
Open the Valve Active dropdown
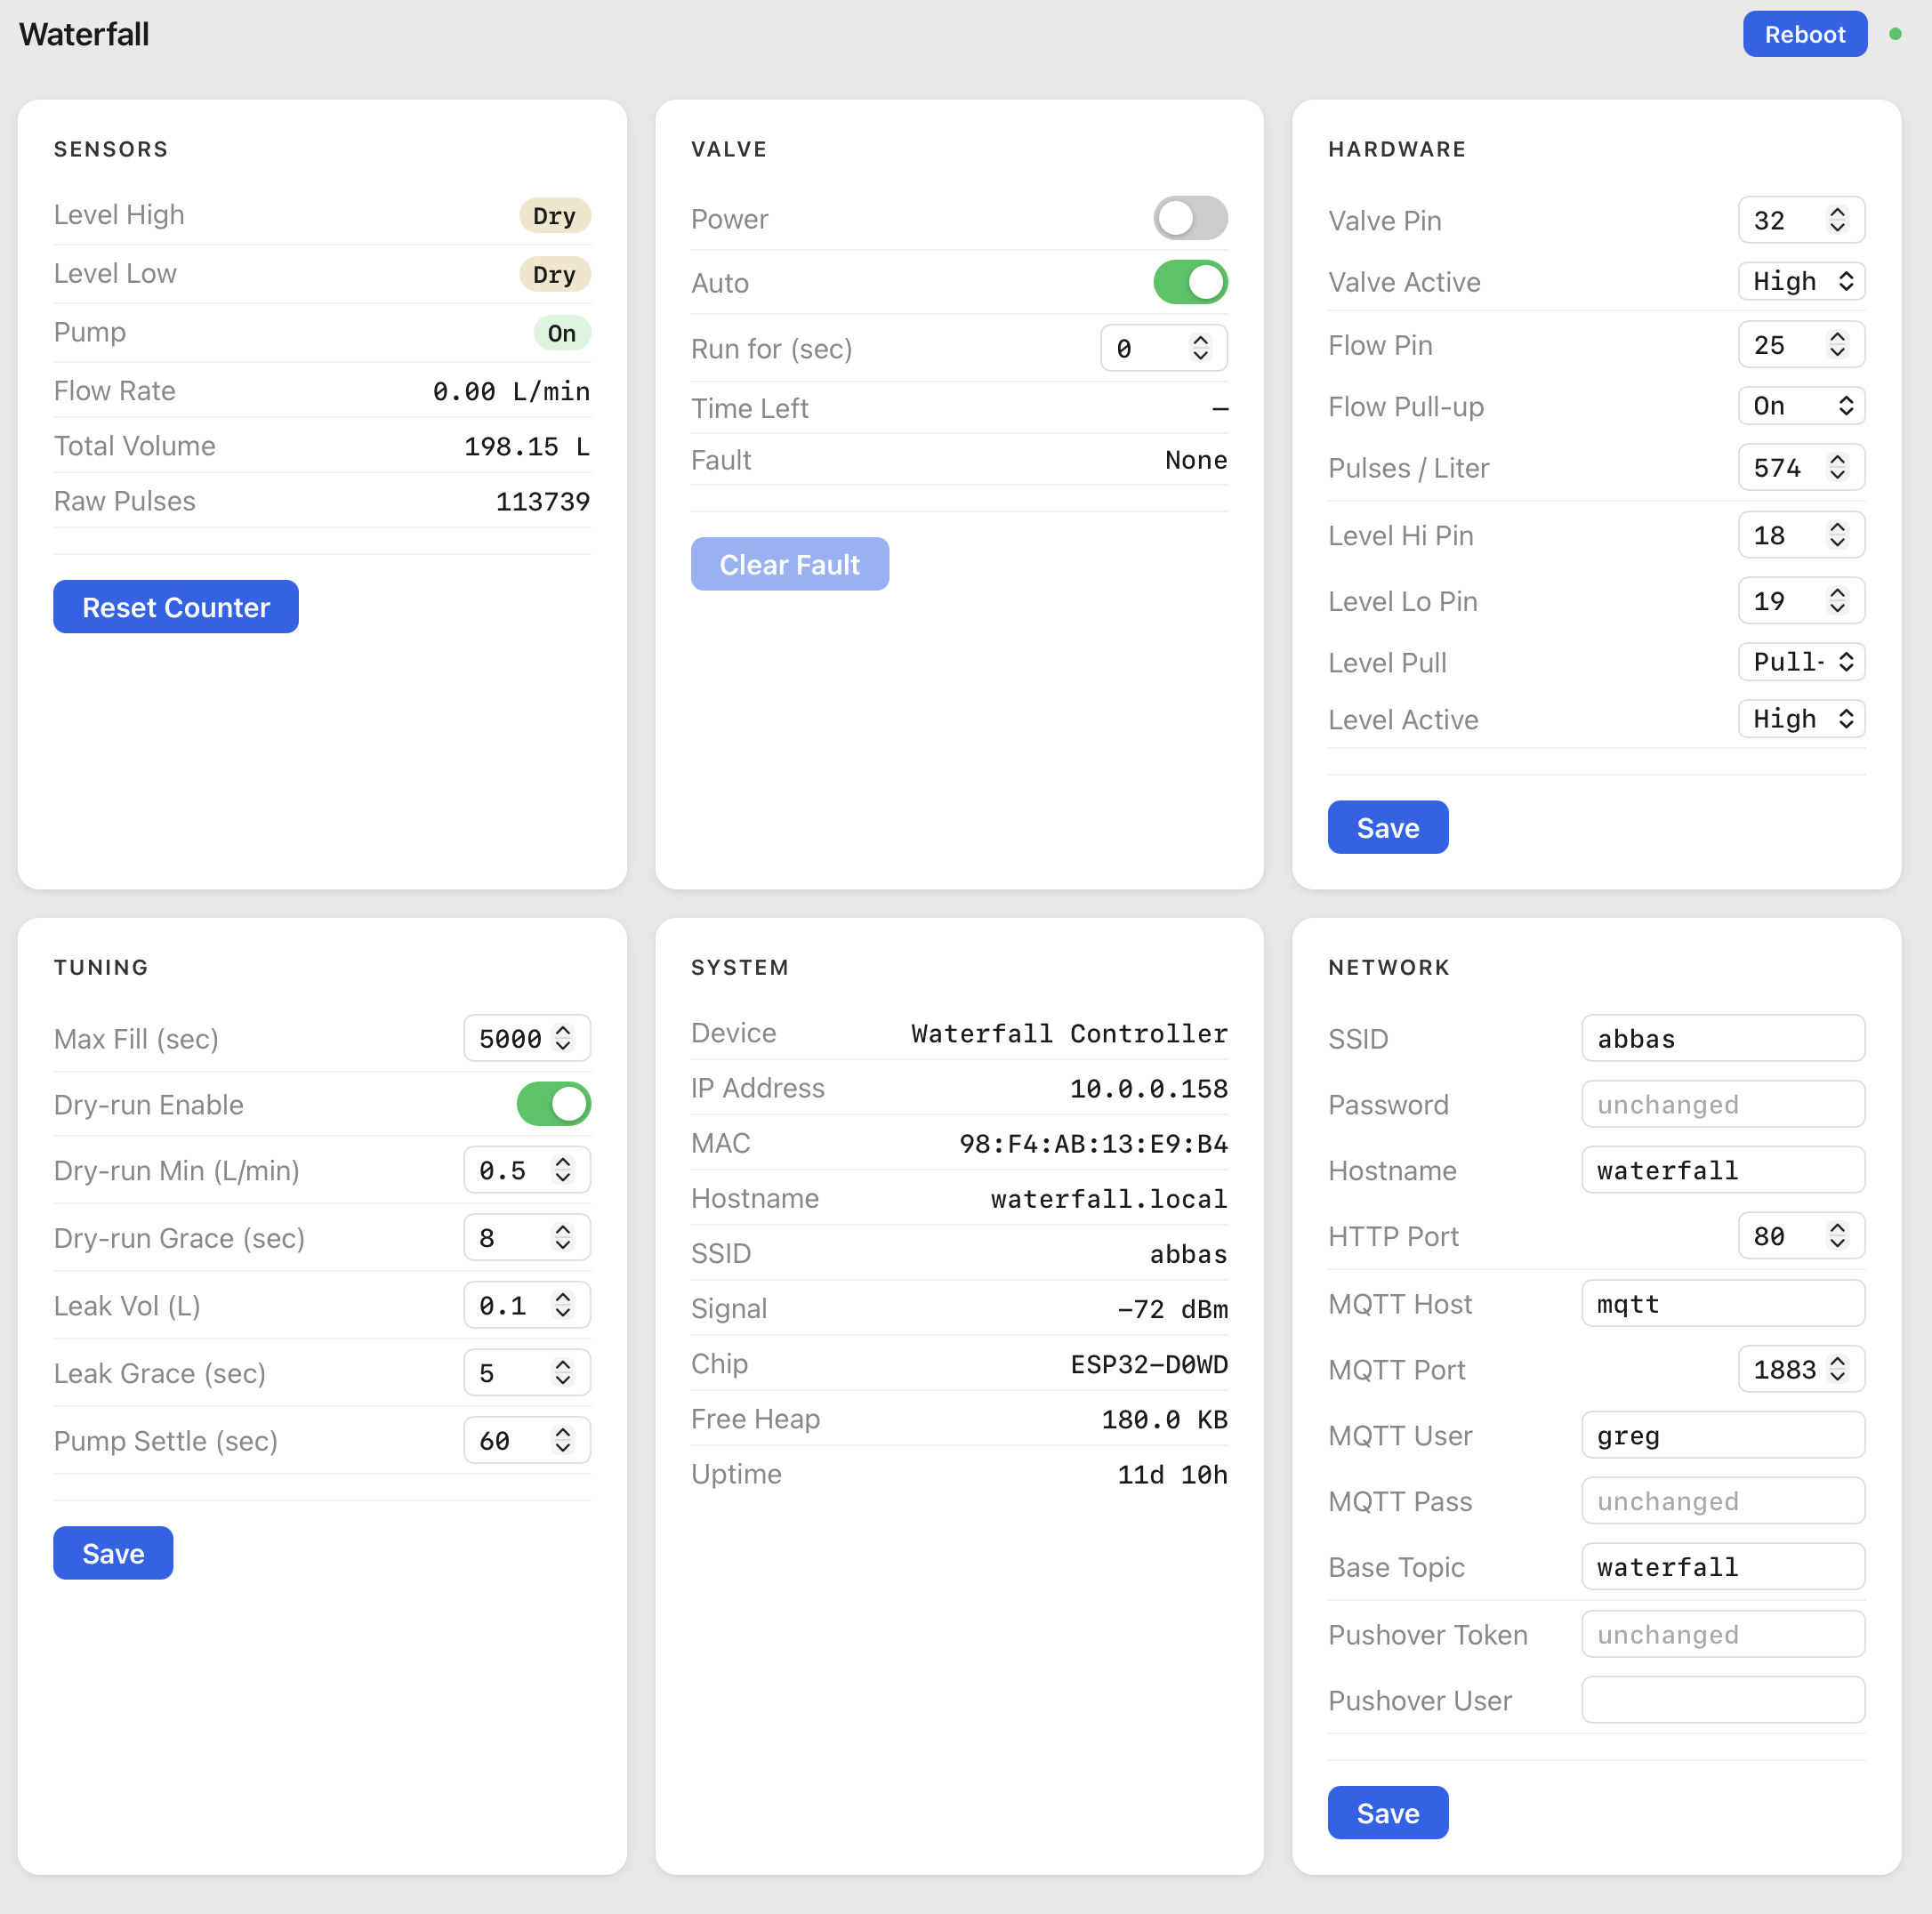1801,281
